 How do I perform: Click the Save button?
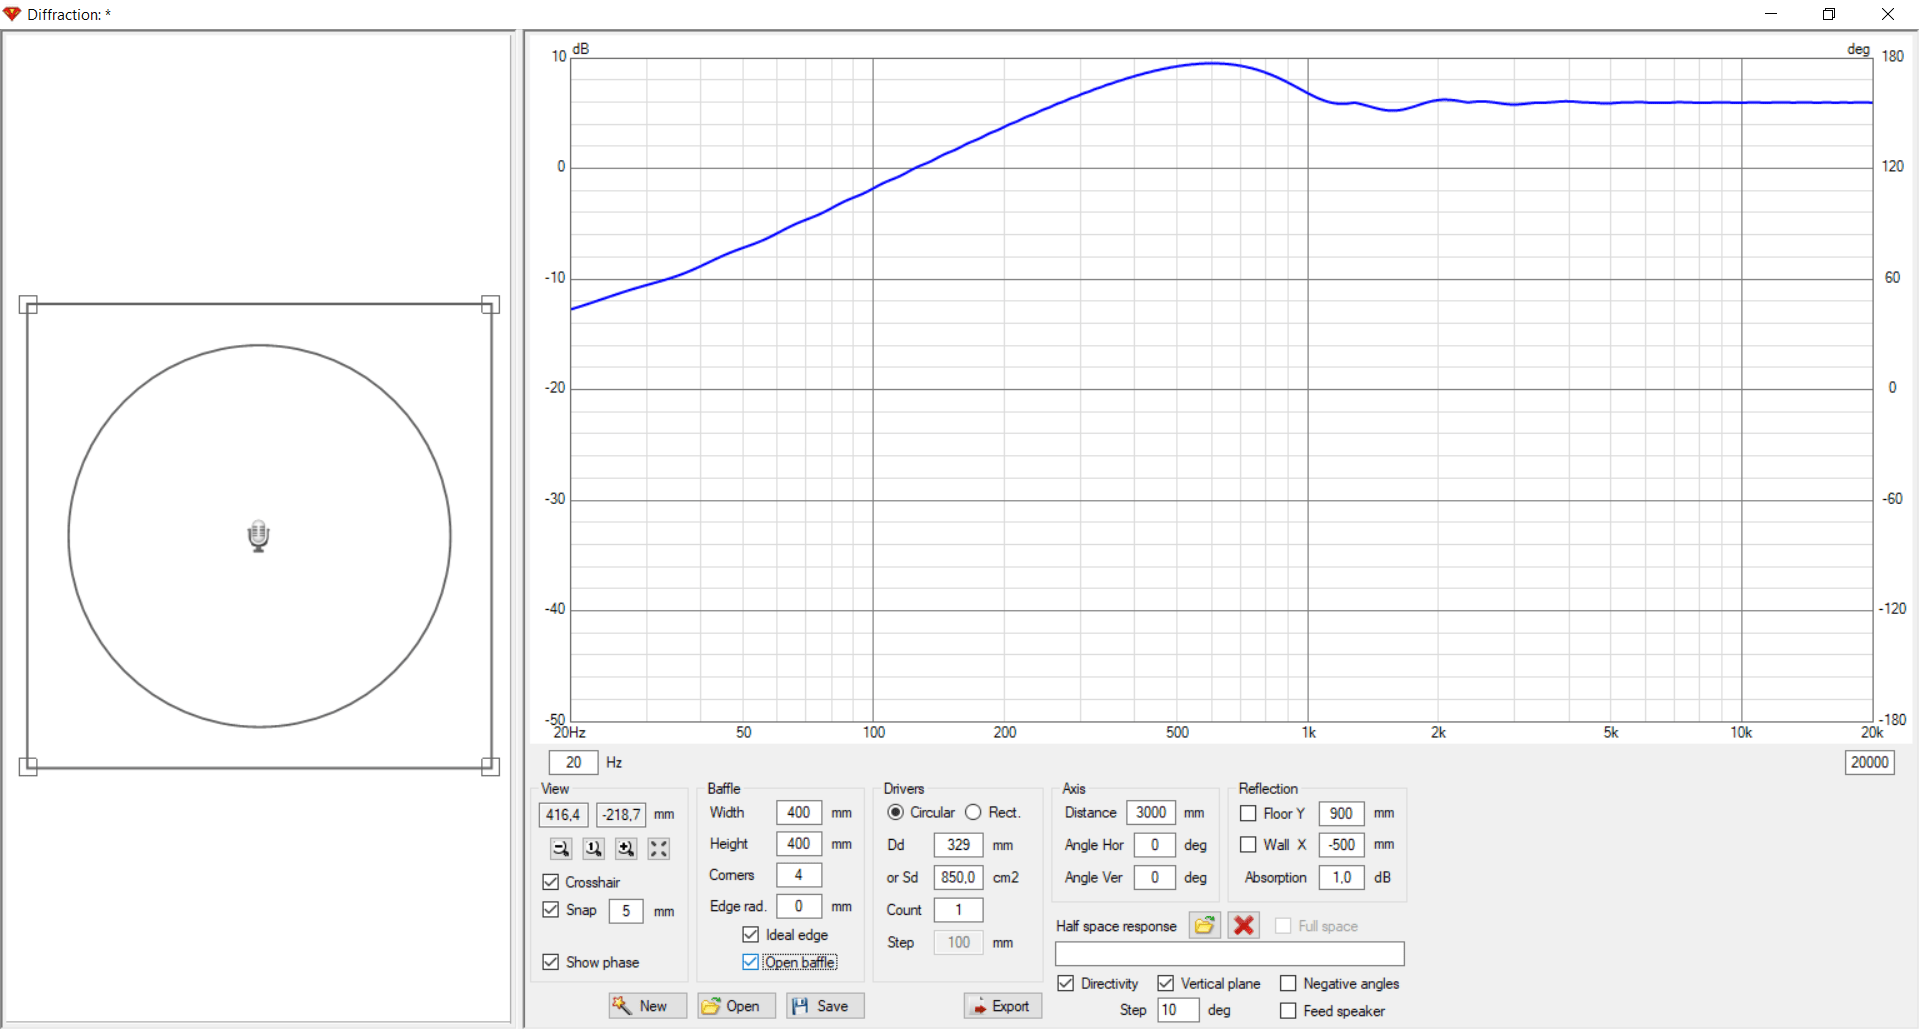coord(826,1006)
